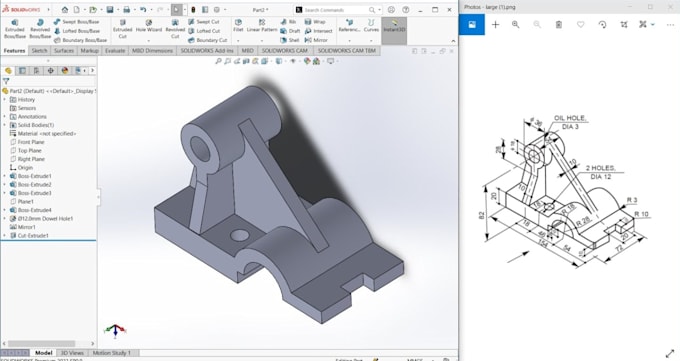
Task: Open the SolidWorks Options gear
Action: pos(216,10)
